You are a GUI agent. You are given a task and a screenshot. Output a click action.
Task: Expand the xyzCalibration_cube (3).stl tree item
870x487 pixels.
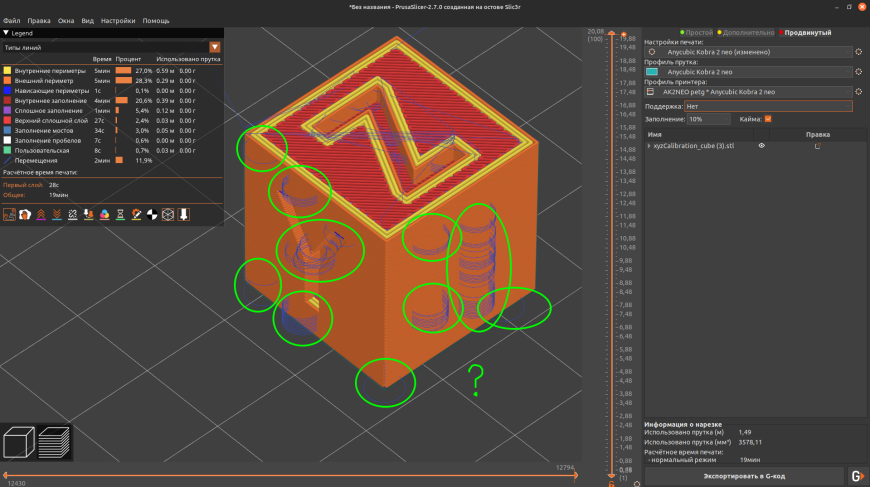pyautogui.click(x=649, y=146)
